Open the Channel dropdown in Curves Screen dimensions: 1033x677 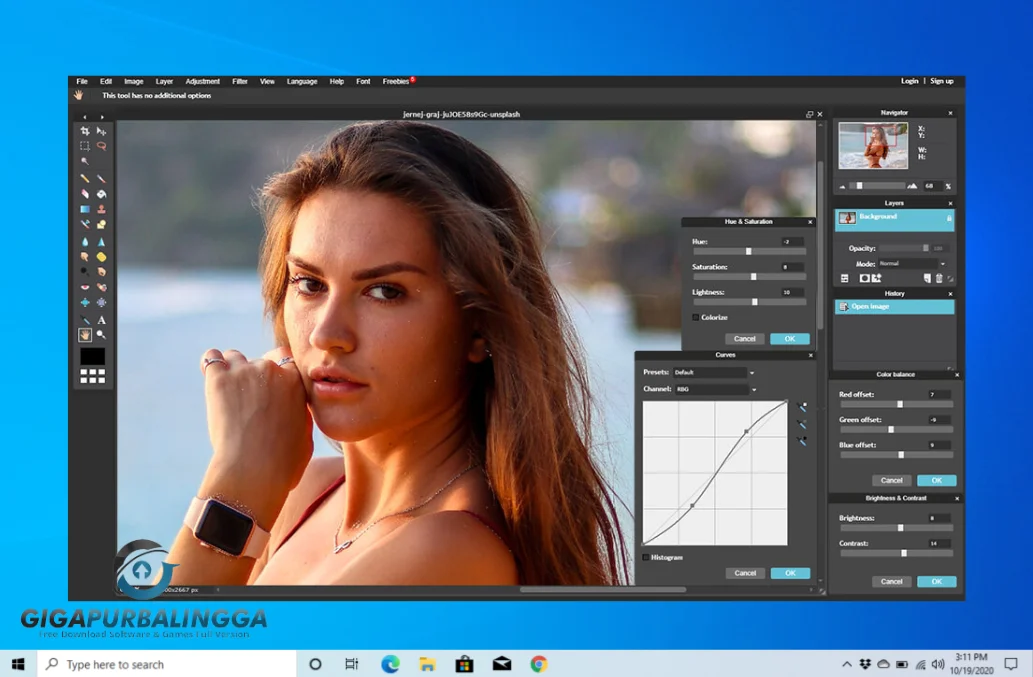[x=715, y=387]
